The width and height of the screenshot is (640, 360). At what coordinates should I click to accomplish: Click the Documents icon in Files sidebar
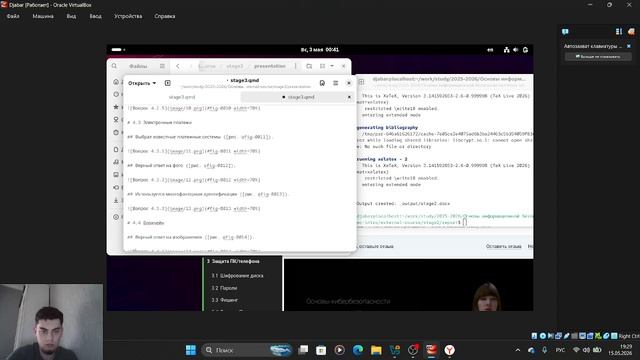pyautogui.click(x=116, y=150)
